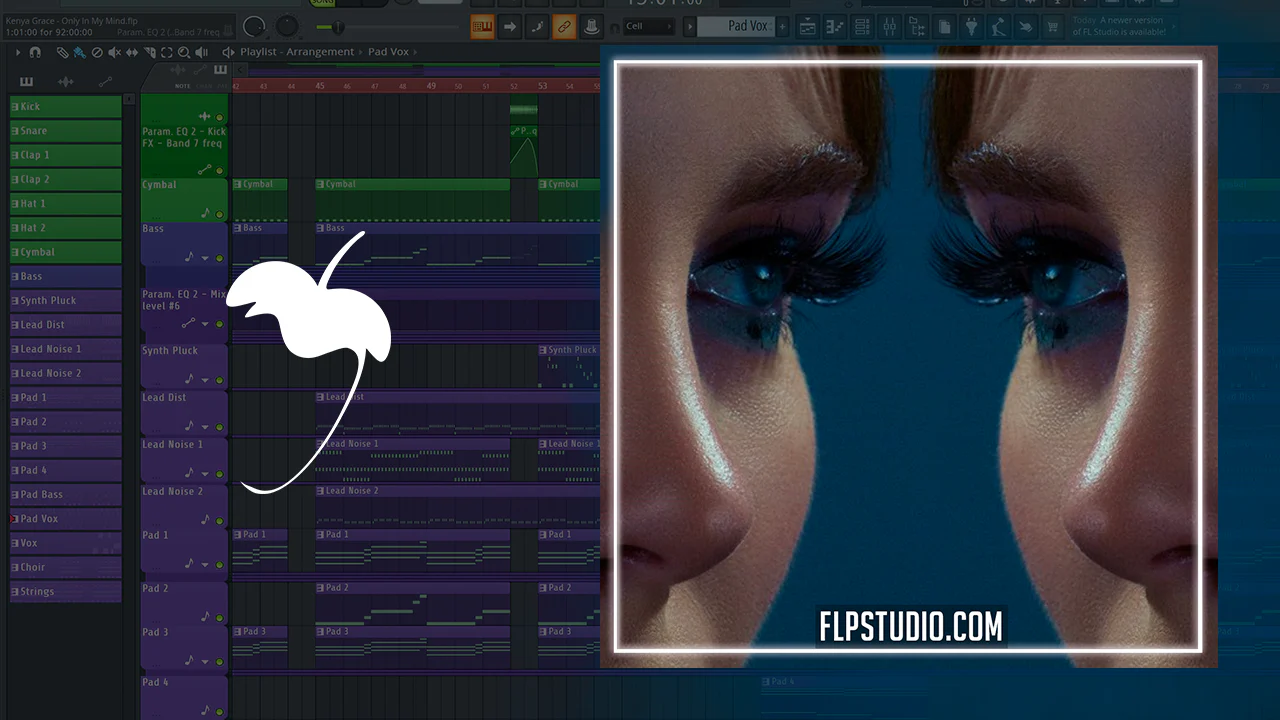Expand the Bass track dropdown arrow
The height and width of the screenshot is (720, 1280).
[x=205, y=258]
